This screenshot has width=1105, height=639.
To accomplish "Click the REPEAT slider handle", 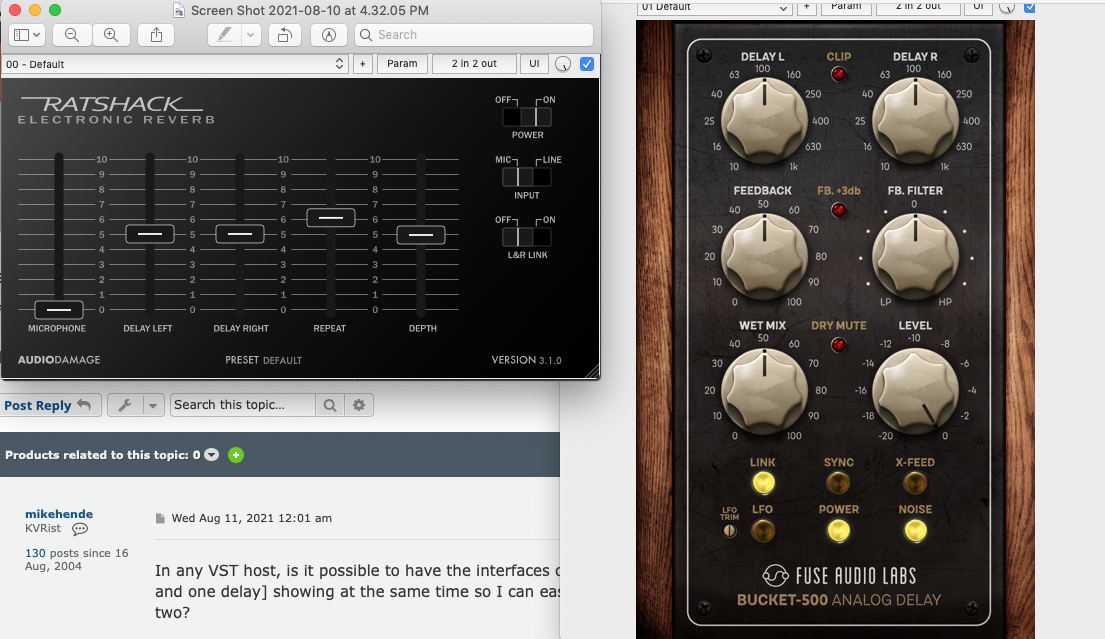I will click(x=331, y=218).
